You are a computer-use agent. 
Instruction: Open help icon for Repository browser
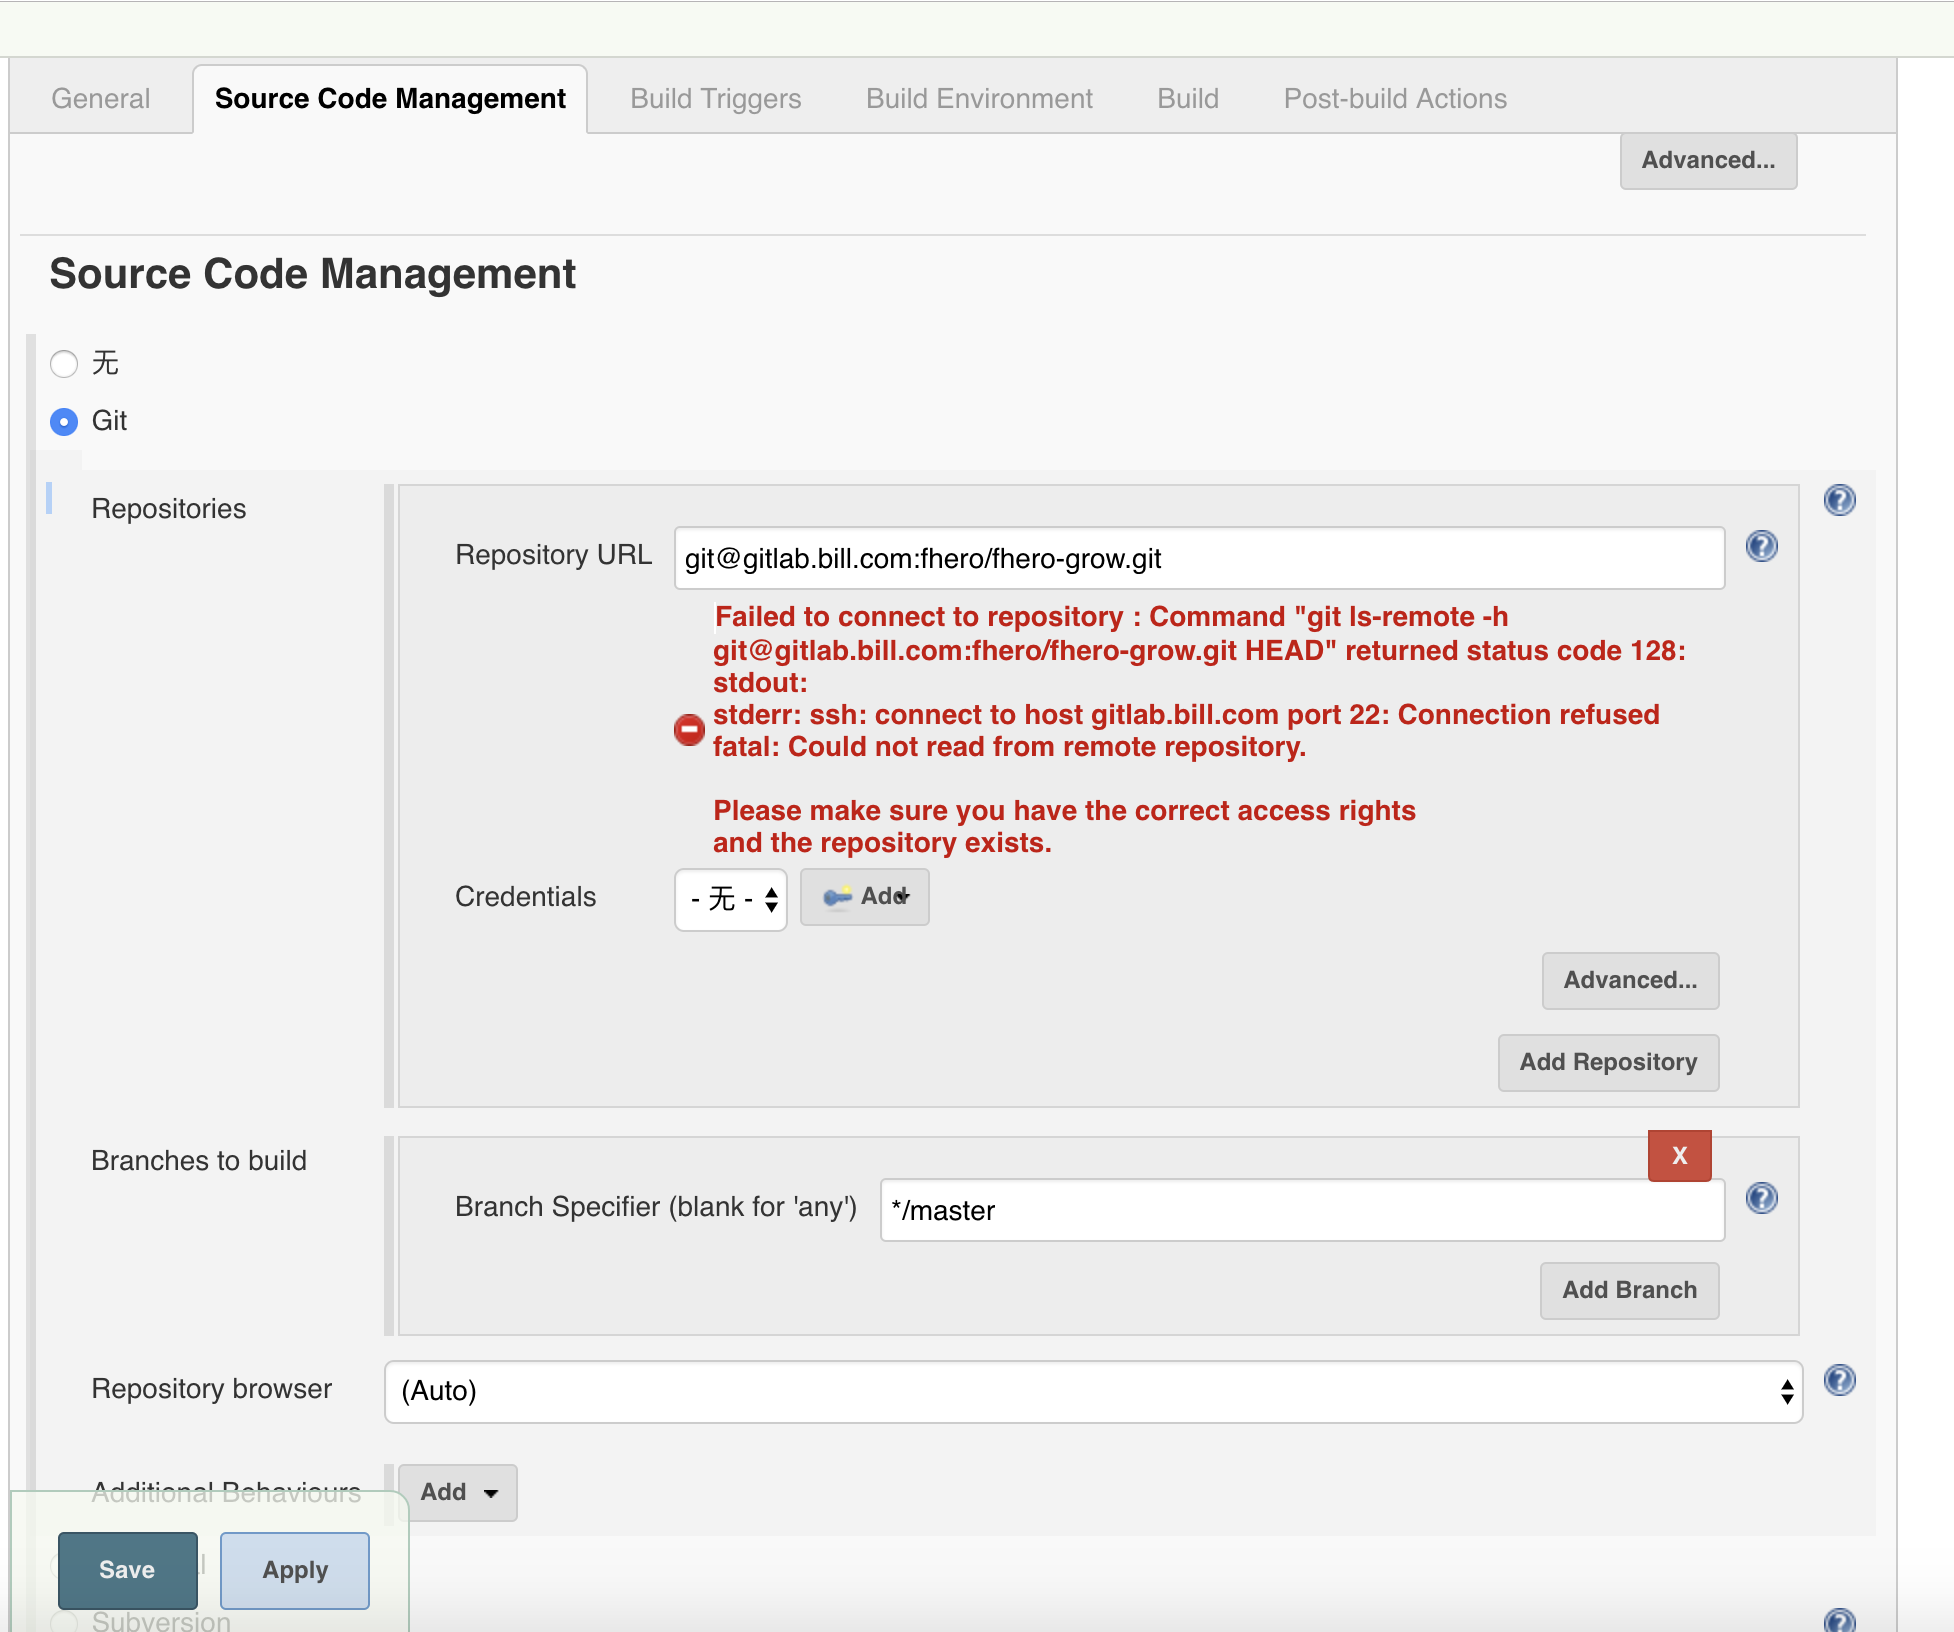pos(1839,1380)
